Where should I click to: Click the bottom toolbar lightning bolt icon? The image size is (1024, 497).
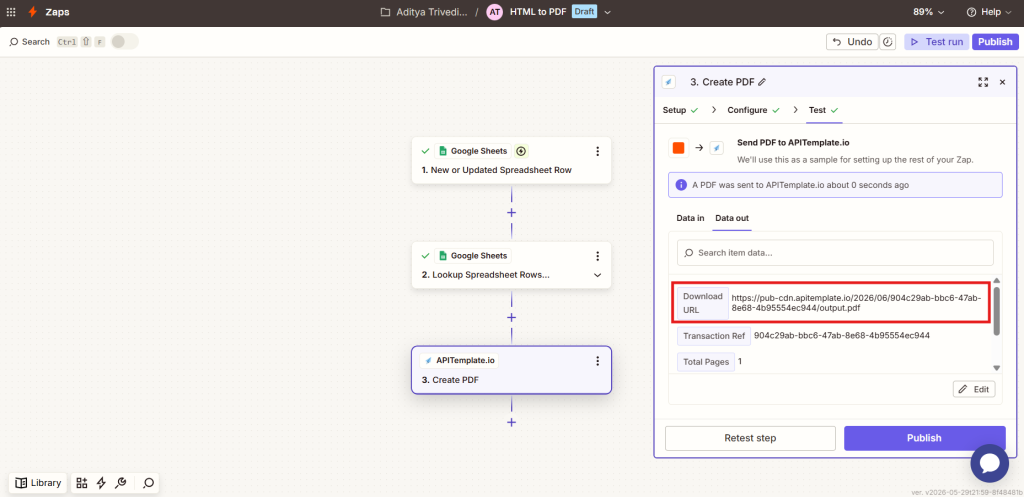point(101,483)
